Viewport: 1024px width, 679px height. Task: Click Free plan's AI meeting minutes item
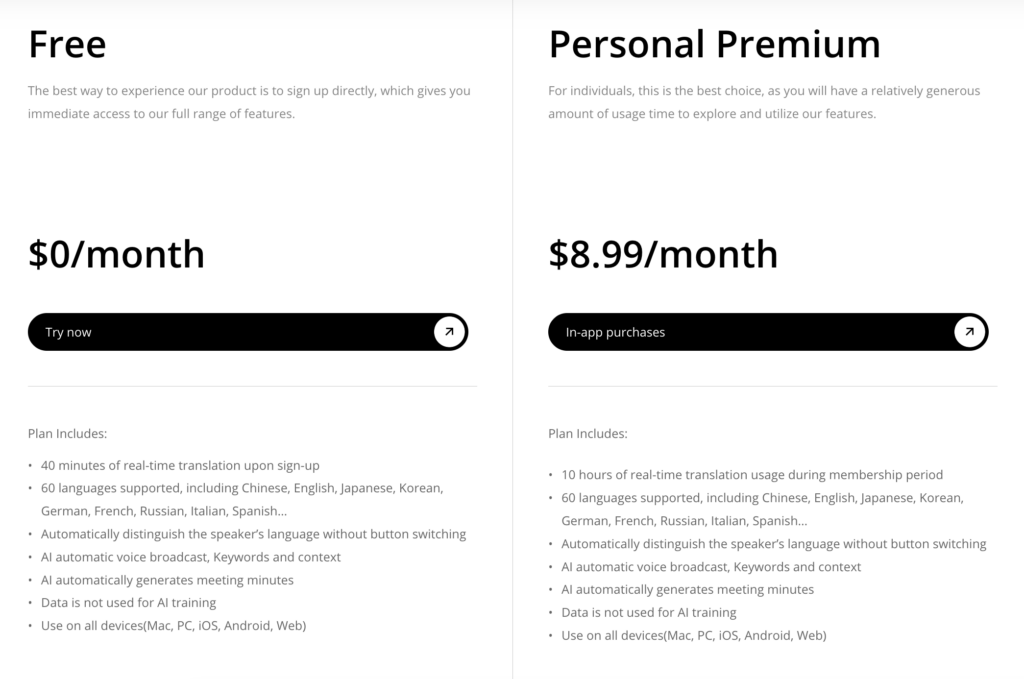click(x=167, y=580)
